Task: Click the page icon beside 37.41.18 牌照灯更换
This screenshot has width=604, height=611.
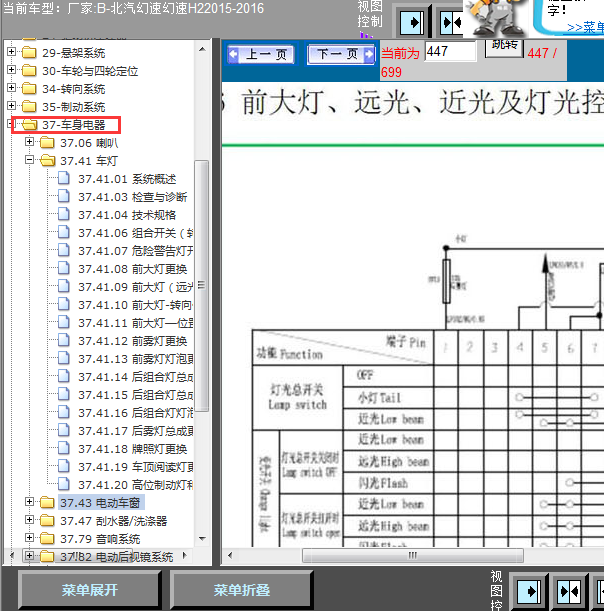Action: [64, 448]
